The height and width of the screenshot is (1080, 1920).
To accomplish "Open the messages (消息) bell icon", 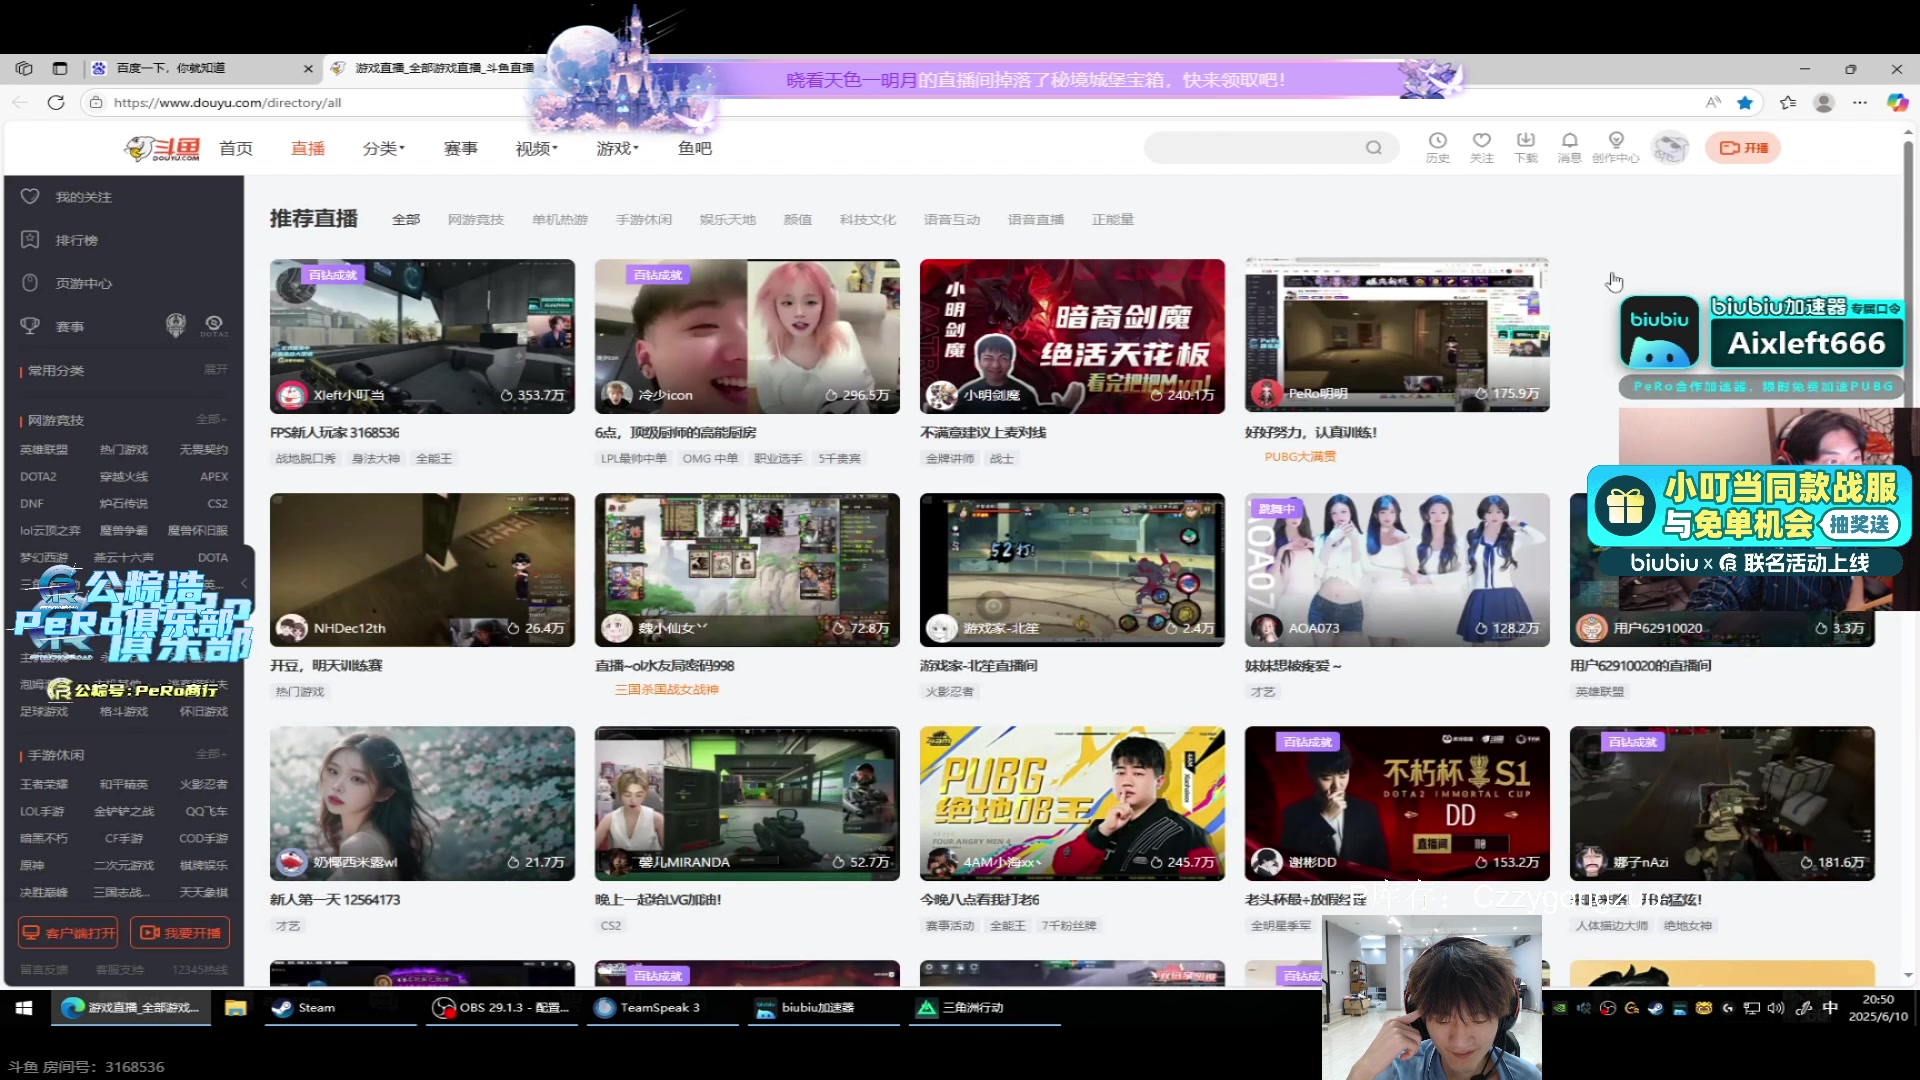I will coord(1569,147).
